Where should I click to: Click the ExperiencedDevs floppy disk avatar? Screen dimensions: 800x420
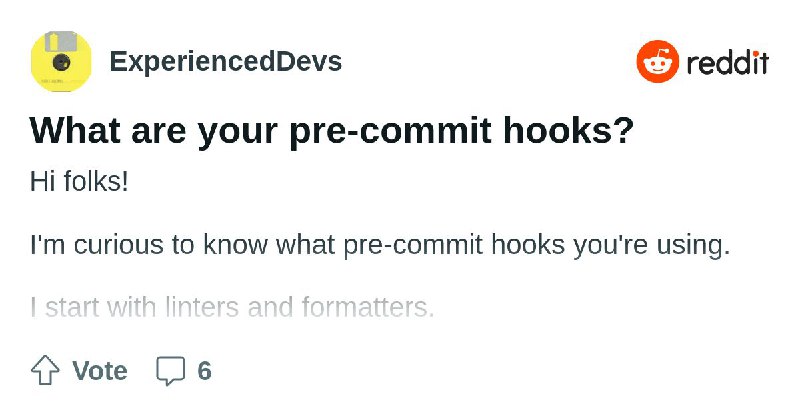61,62
